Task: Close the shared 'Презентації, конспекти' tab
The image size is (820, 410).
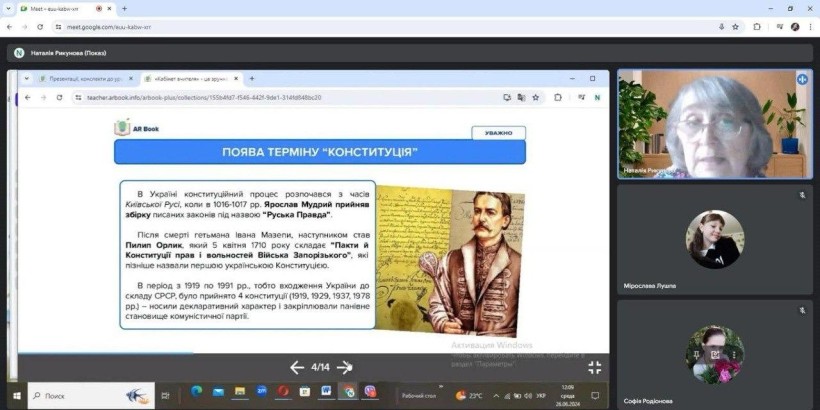Action: pyautogui.click(x=131, y=78)
